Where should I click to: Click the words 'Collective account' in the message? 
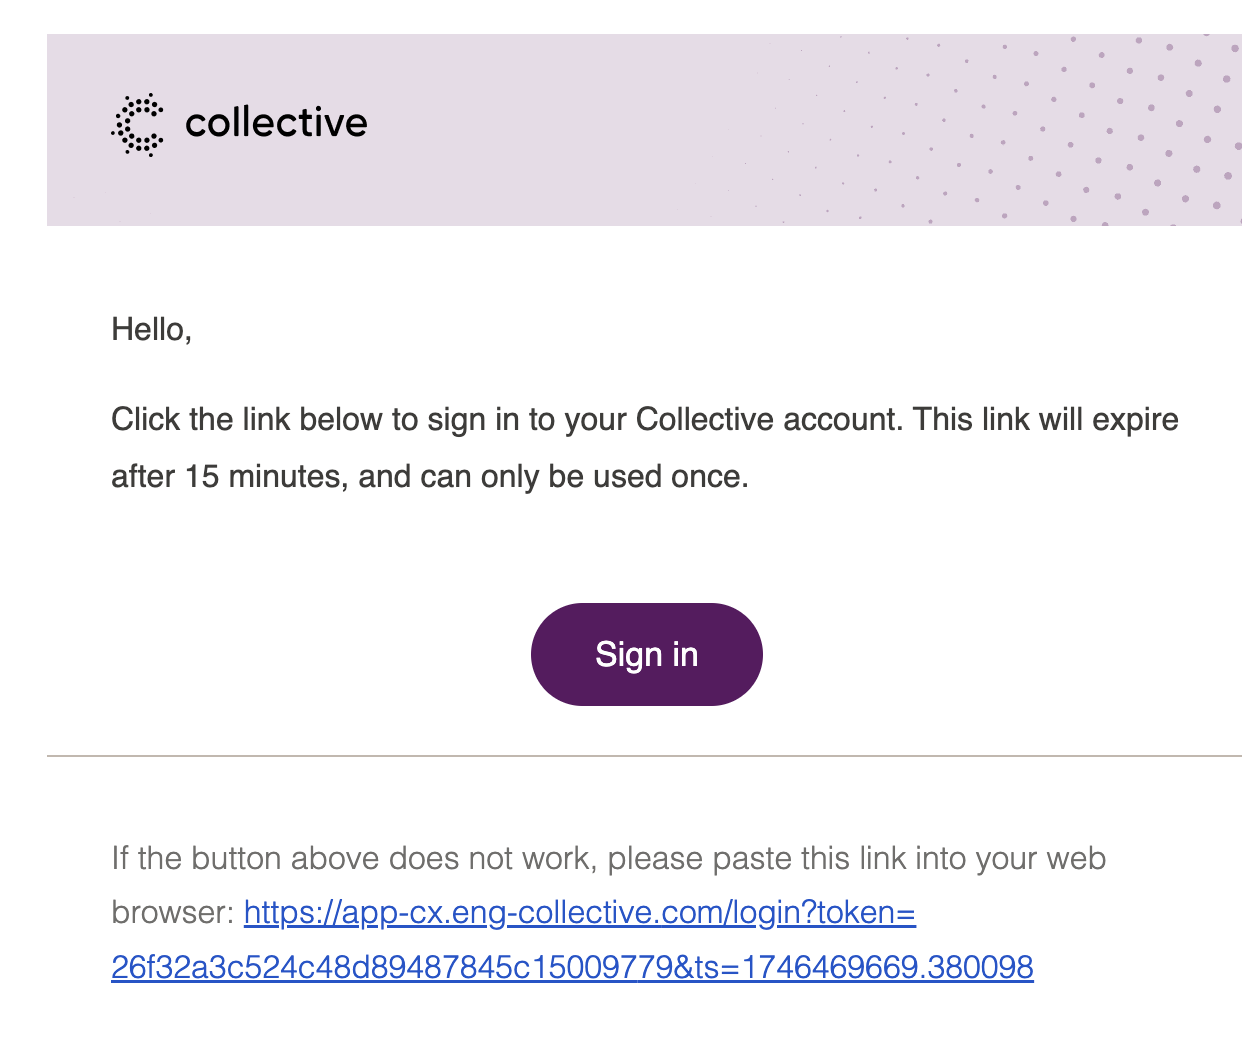click(x=769, y=419)
